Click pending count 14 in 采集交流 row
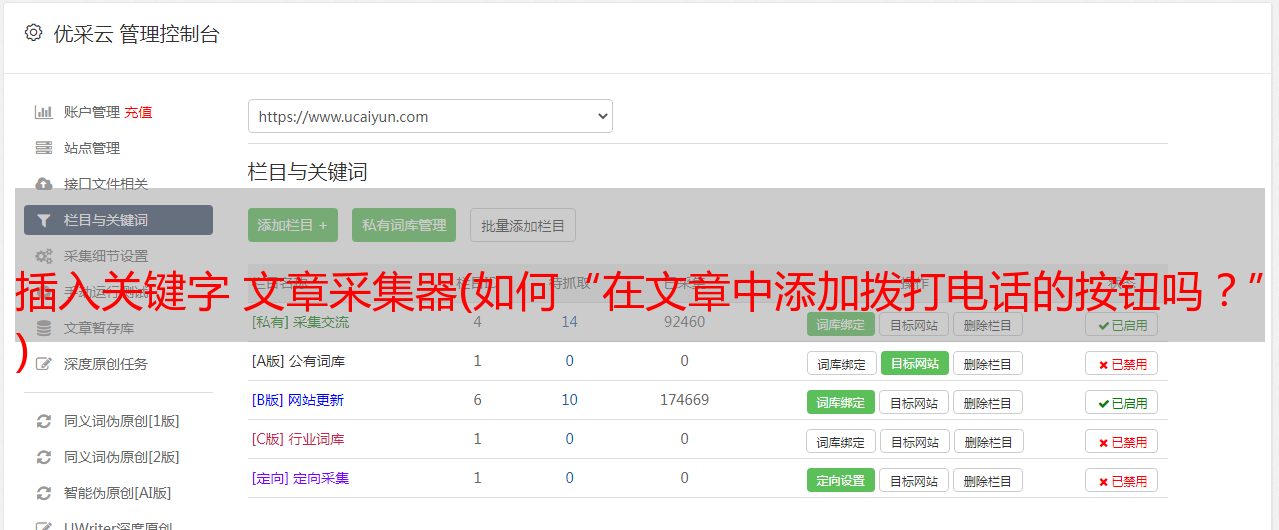The height and width of the screenshot is (530, 1279). 569,322
